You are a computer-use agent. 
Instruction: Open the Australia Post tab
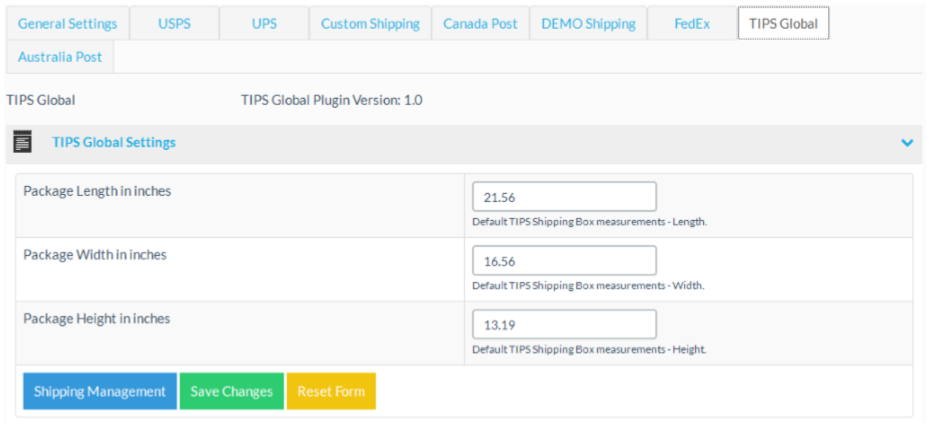[x=60, y=57]
